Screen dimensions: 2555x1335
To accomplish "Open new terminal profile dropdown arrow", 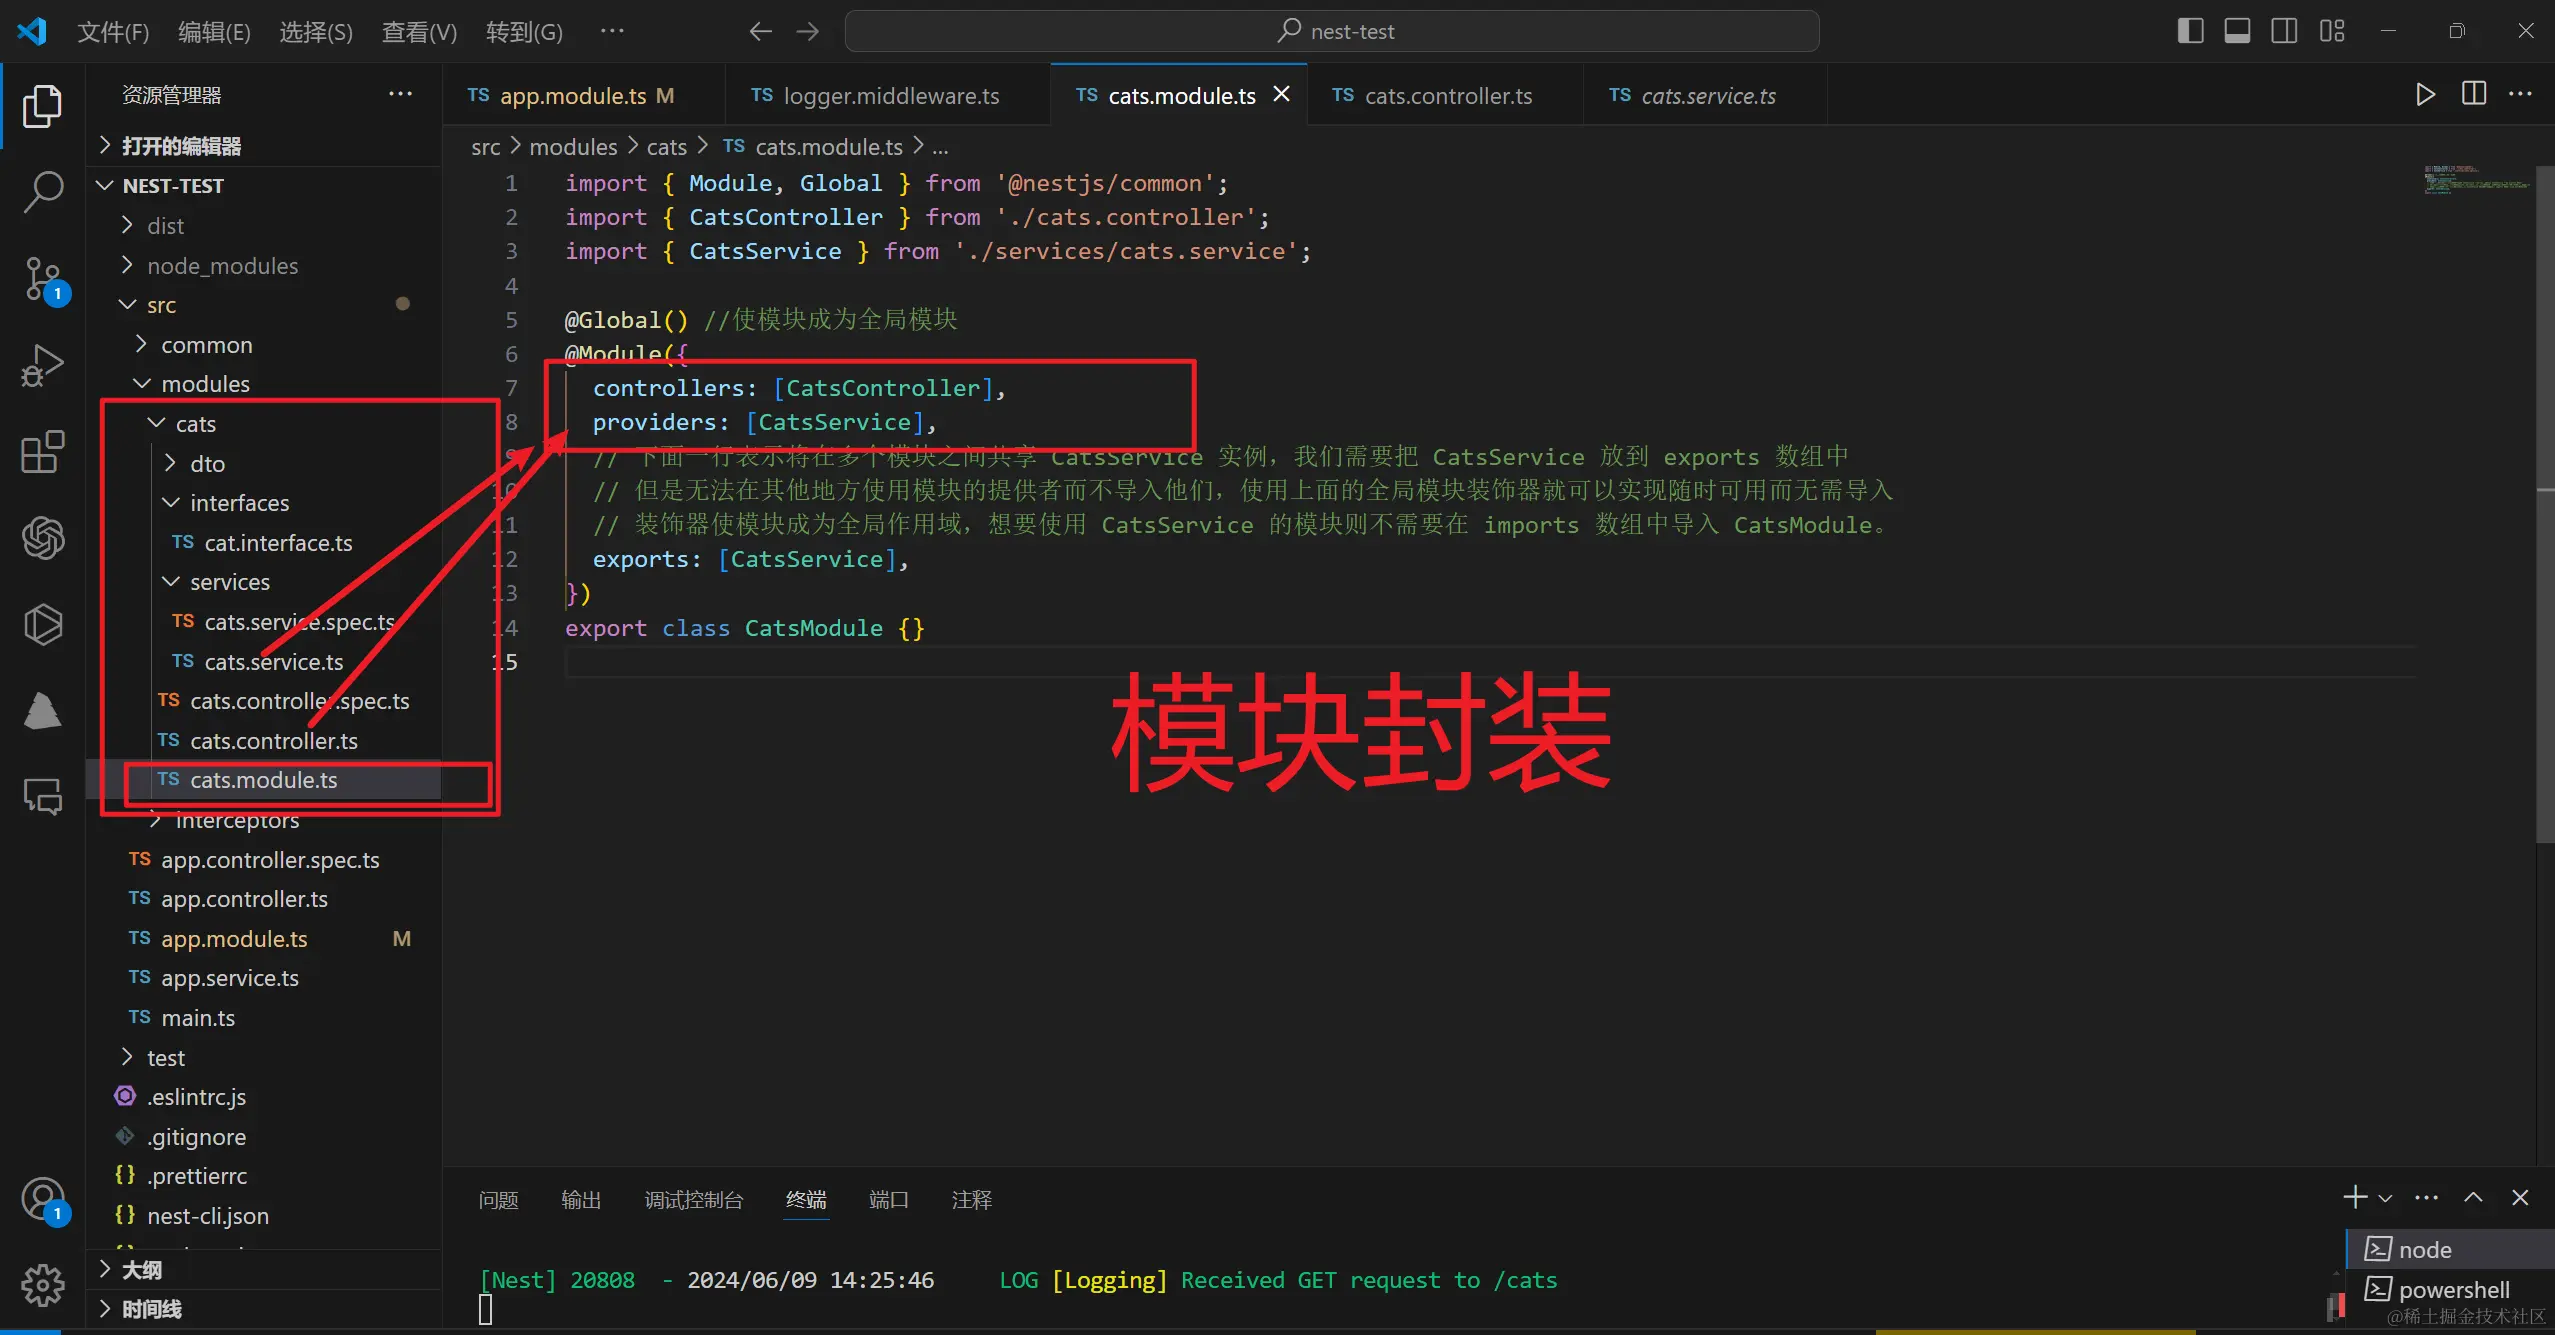I will click(x=2385, y=1198).
